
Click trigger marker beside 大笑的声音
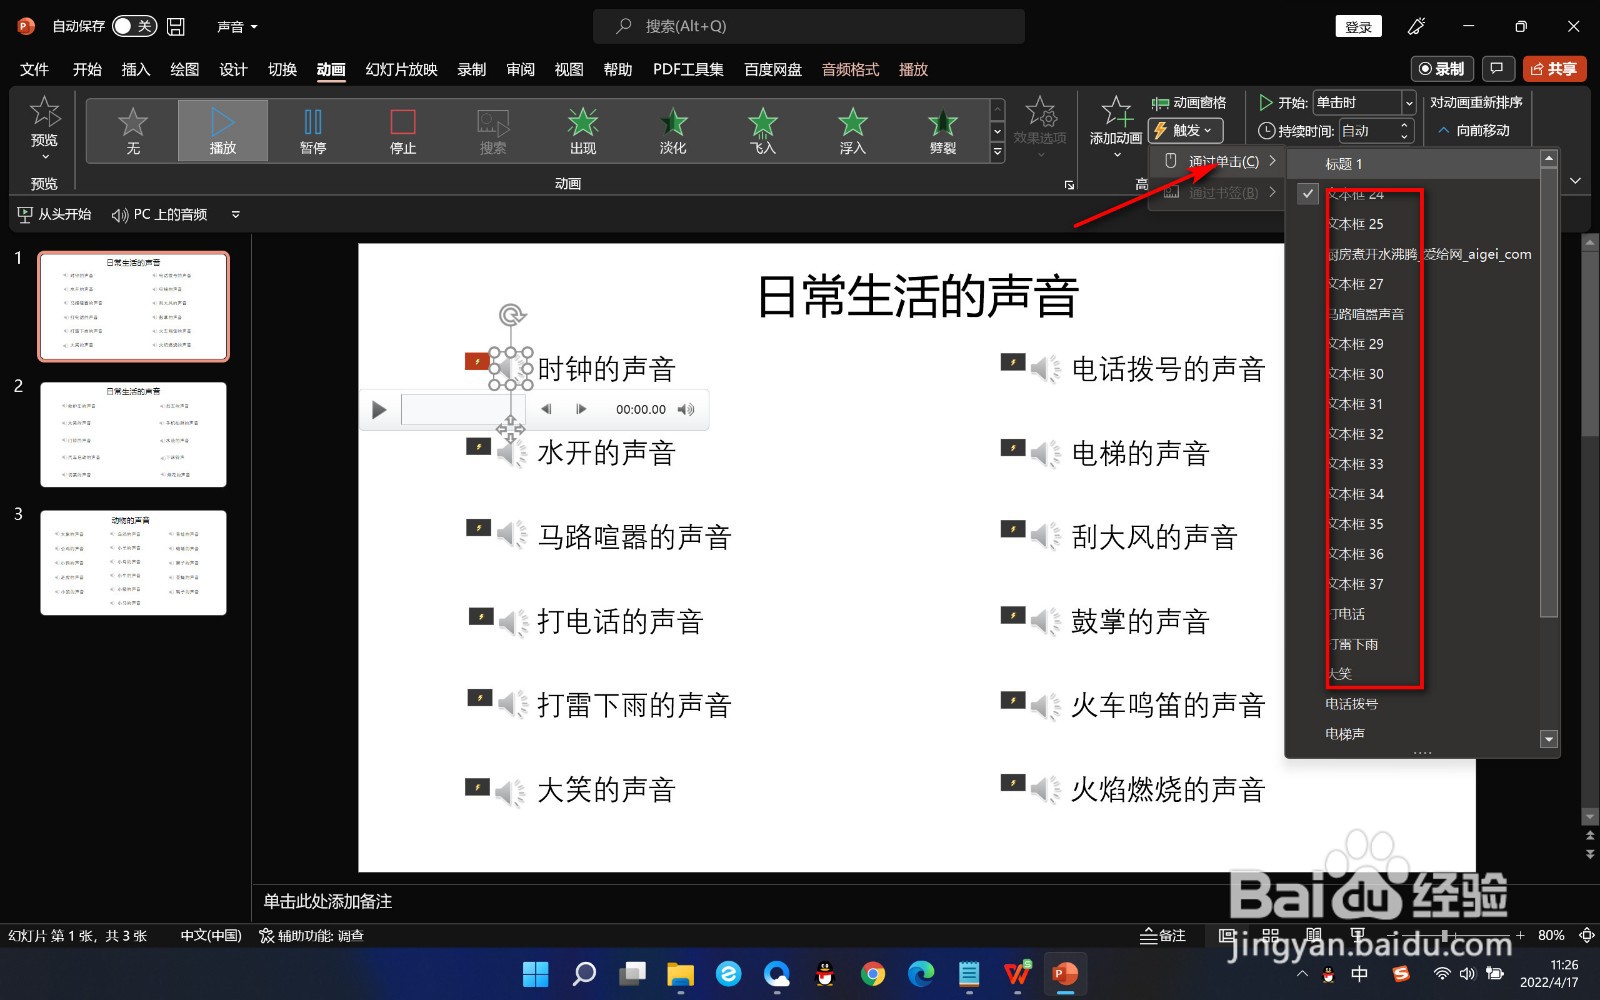(478, 787)
